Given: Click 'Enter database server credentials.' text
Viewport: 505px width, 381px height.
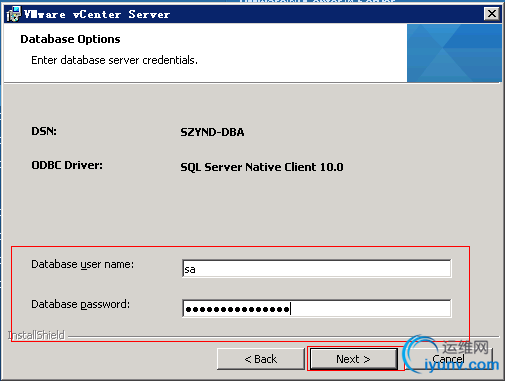Looking at the screenshot, I should click(114, 60).
